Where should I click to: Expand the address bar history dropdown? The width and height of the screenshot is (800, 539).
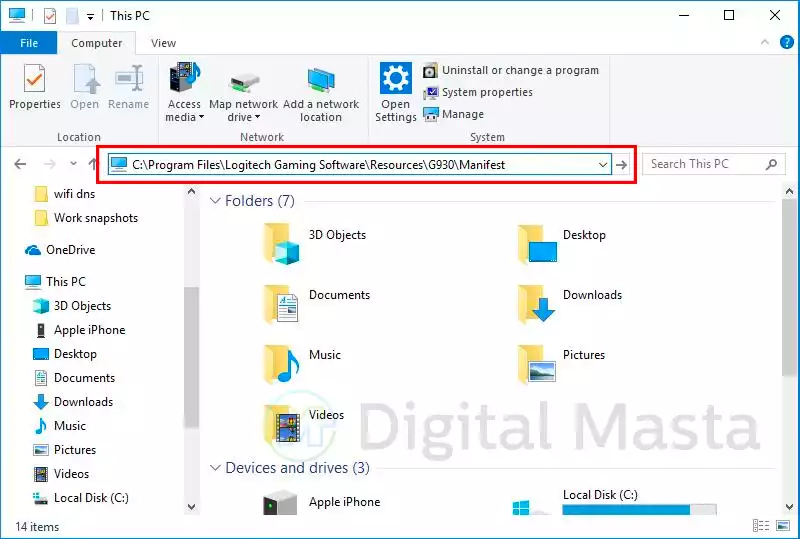[603, 165]
